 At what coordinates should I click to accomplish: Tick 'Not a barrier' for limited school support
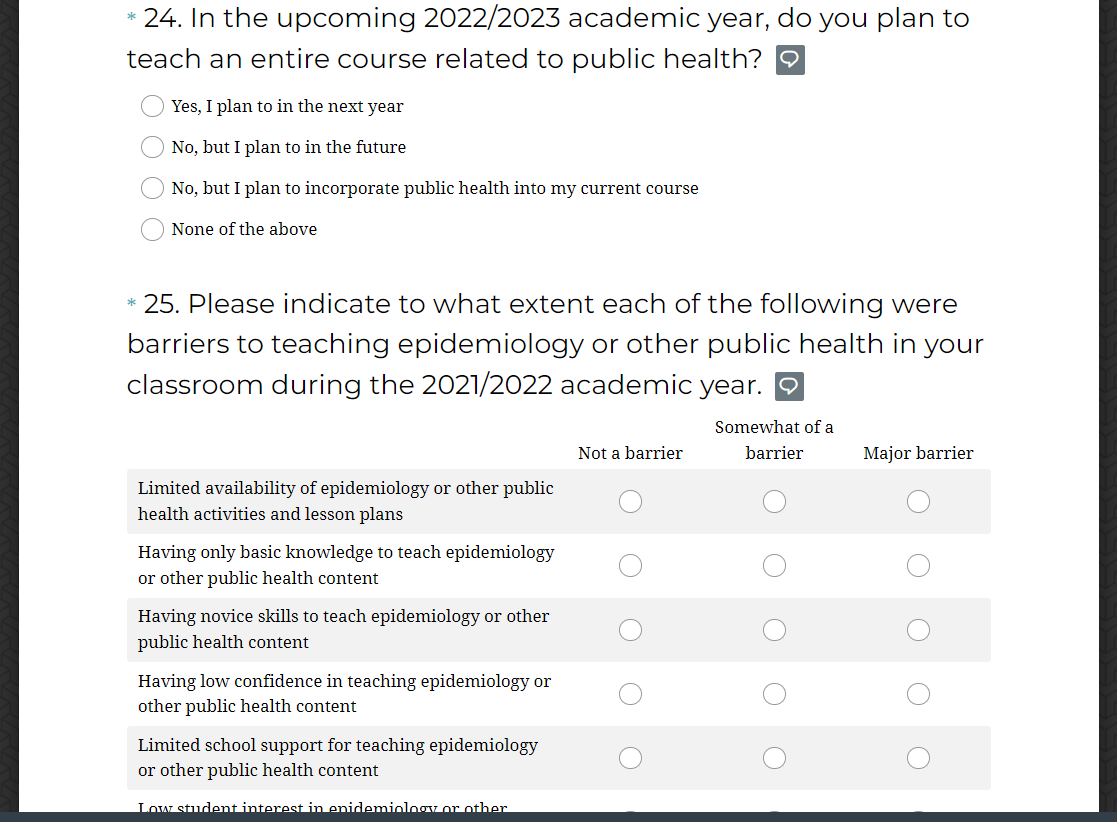(x=630, y=757)
